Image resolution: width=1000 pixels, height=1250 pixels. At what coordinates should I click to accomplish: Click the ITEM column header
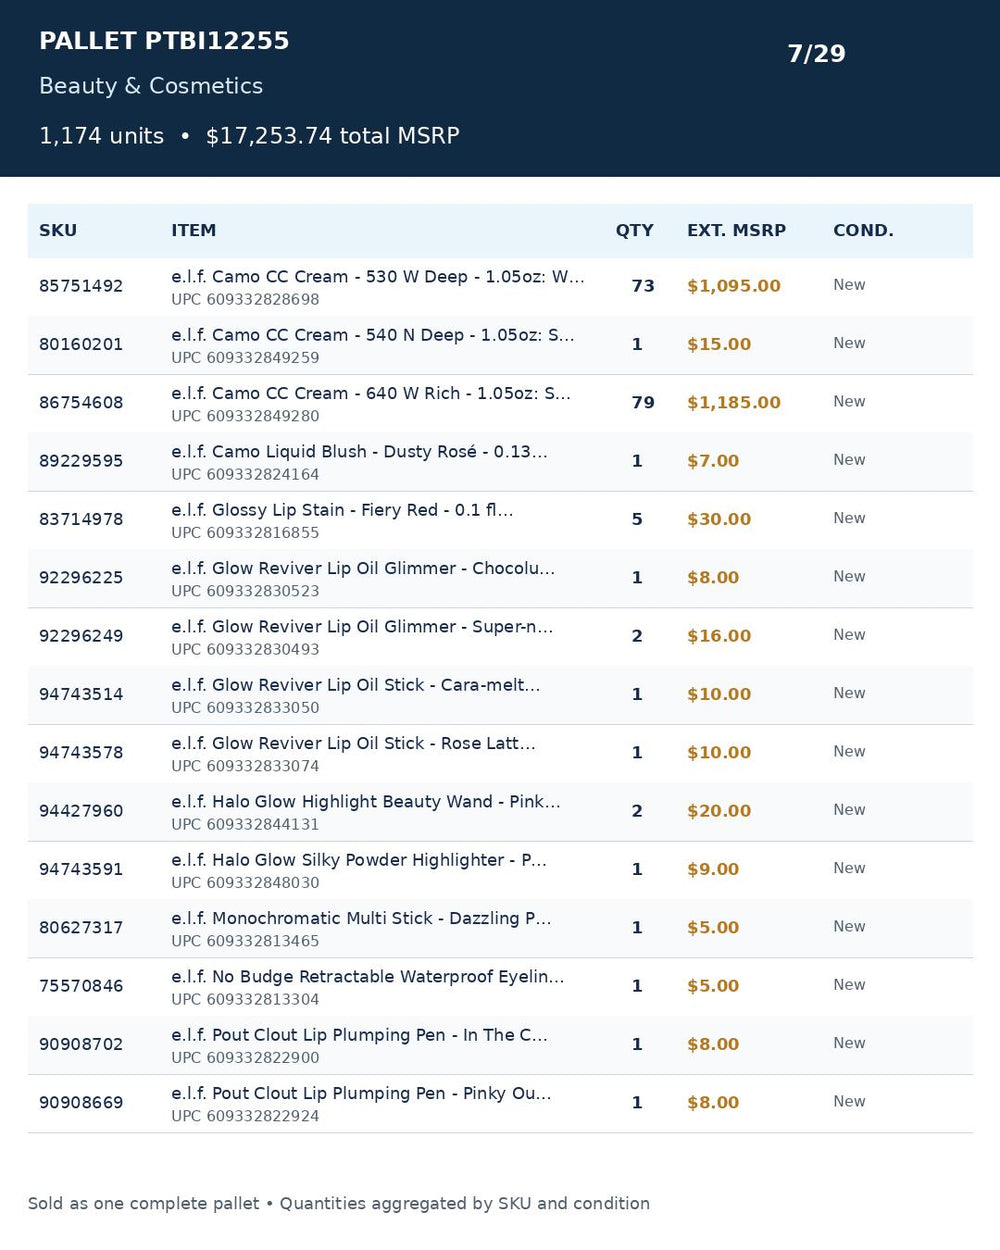coord(193,230)
